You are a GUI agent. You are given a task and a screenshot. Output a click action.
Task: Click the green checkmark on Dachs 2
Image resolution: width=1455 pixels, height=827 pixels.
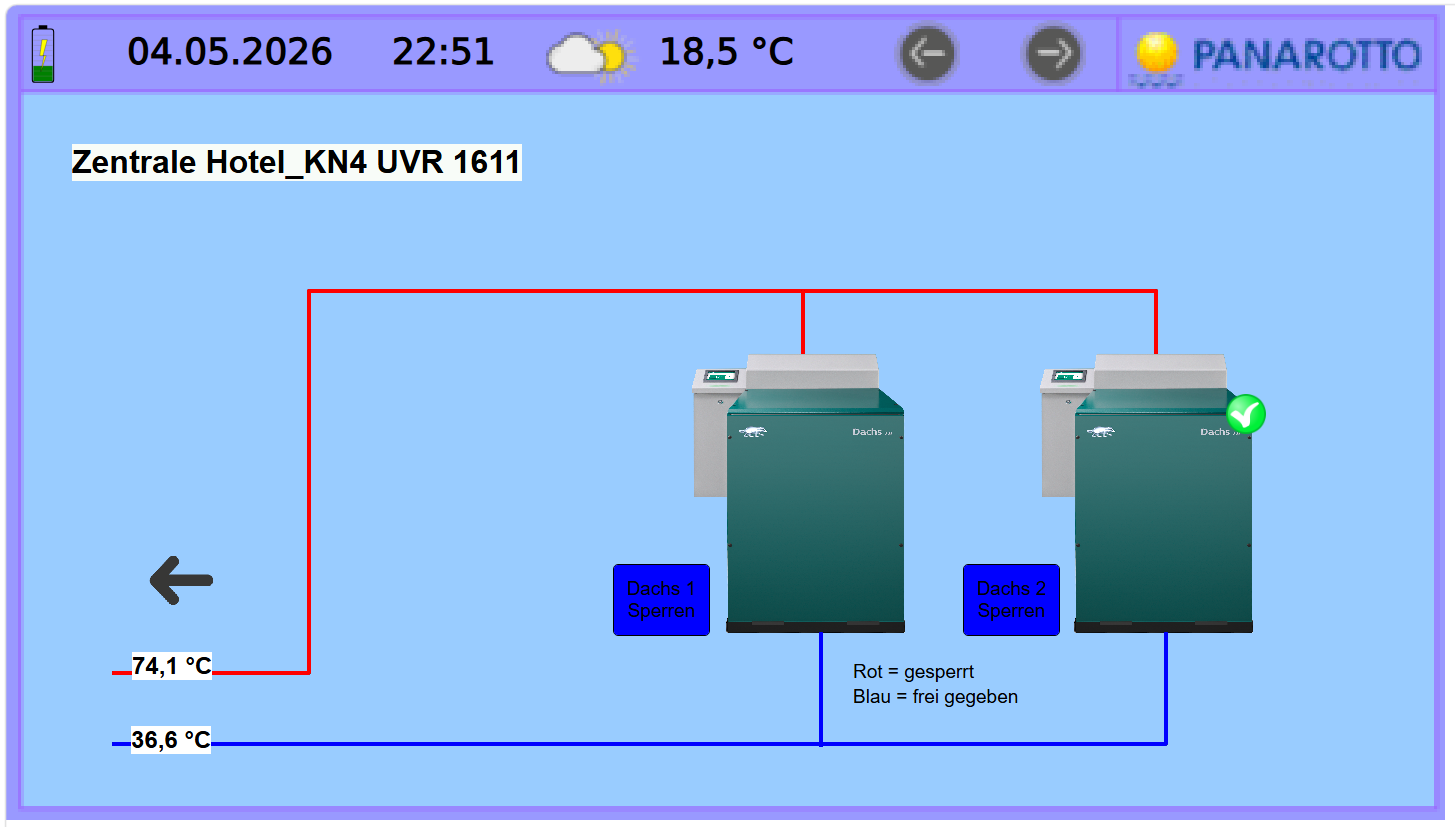pyautogui.click(x=1246, y=414)
